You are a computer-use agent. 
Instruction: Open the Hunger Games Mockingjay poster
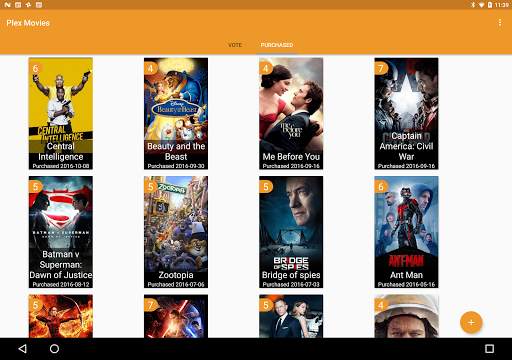click(x=61, y=316)
